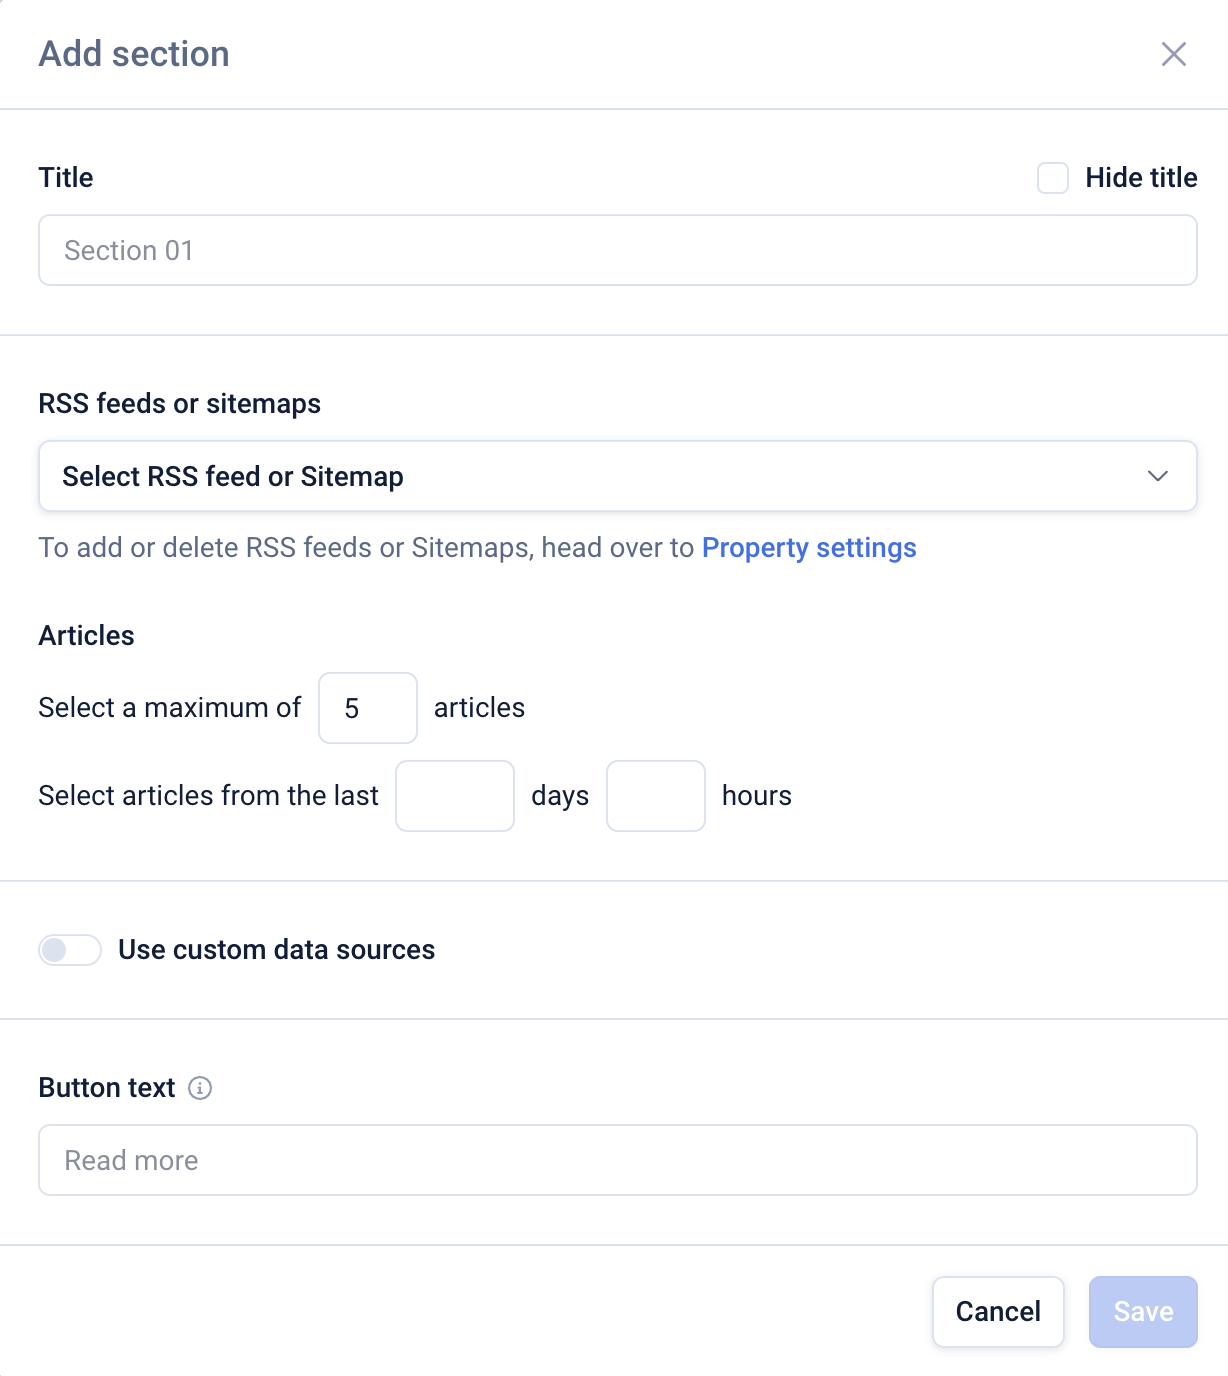The width and height of the screenshot is (1228, 1376).
Task: Click the Button text field label
Action: tap(107, 1088)
